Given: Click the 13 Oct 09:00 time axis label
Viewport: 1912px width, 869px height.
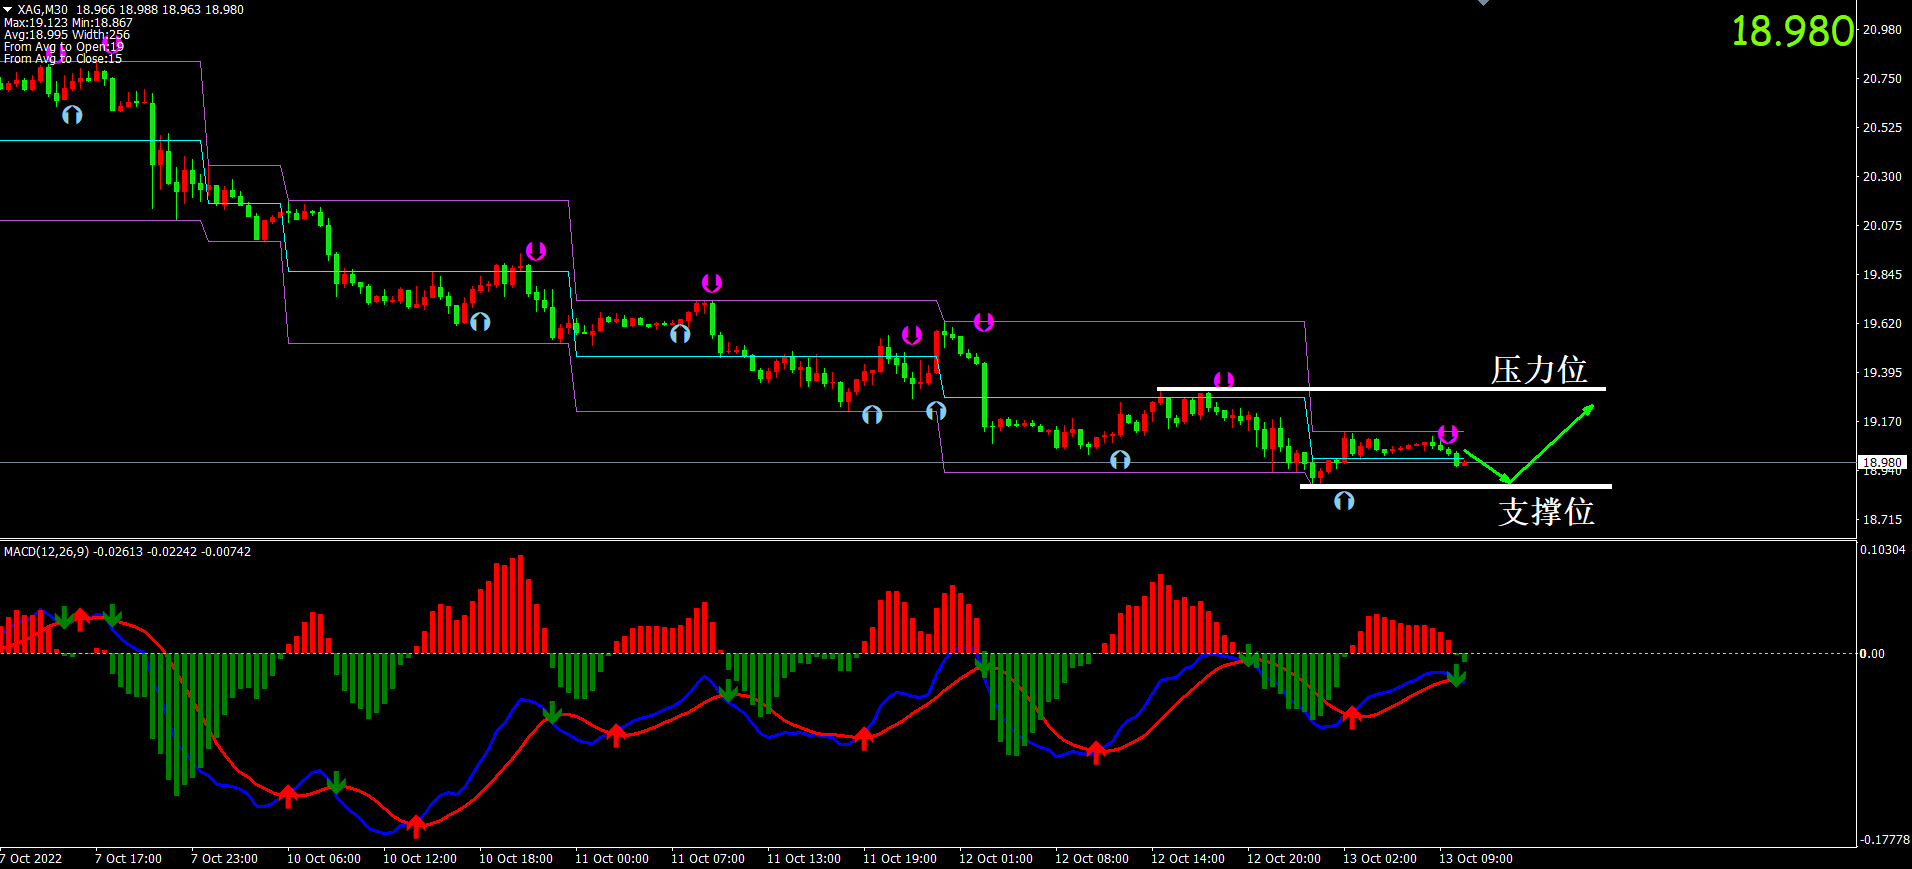Looking at the screenshot, I should [1475, 858].
